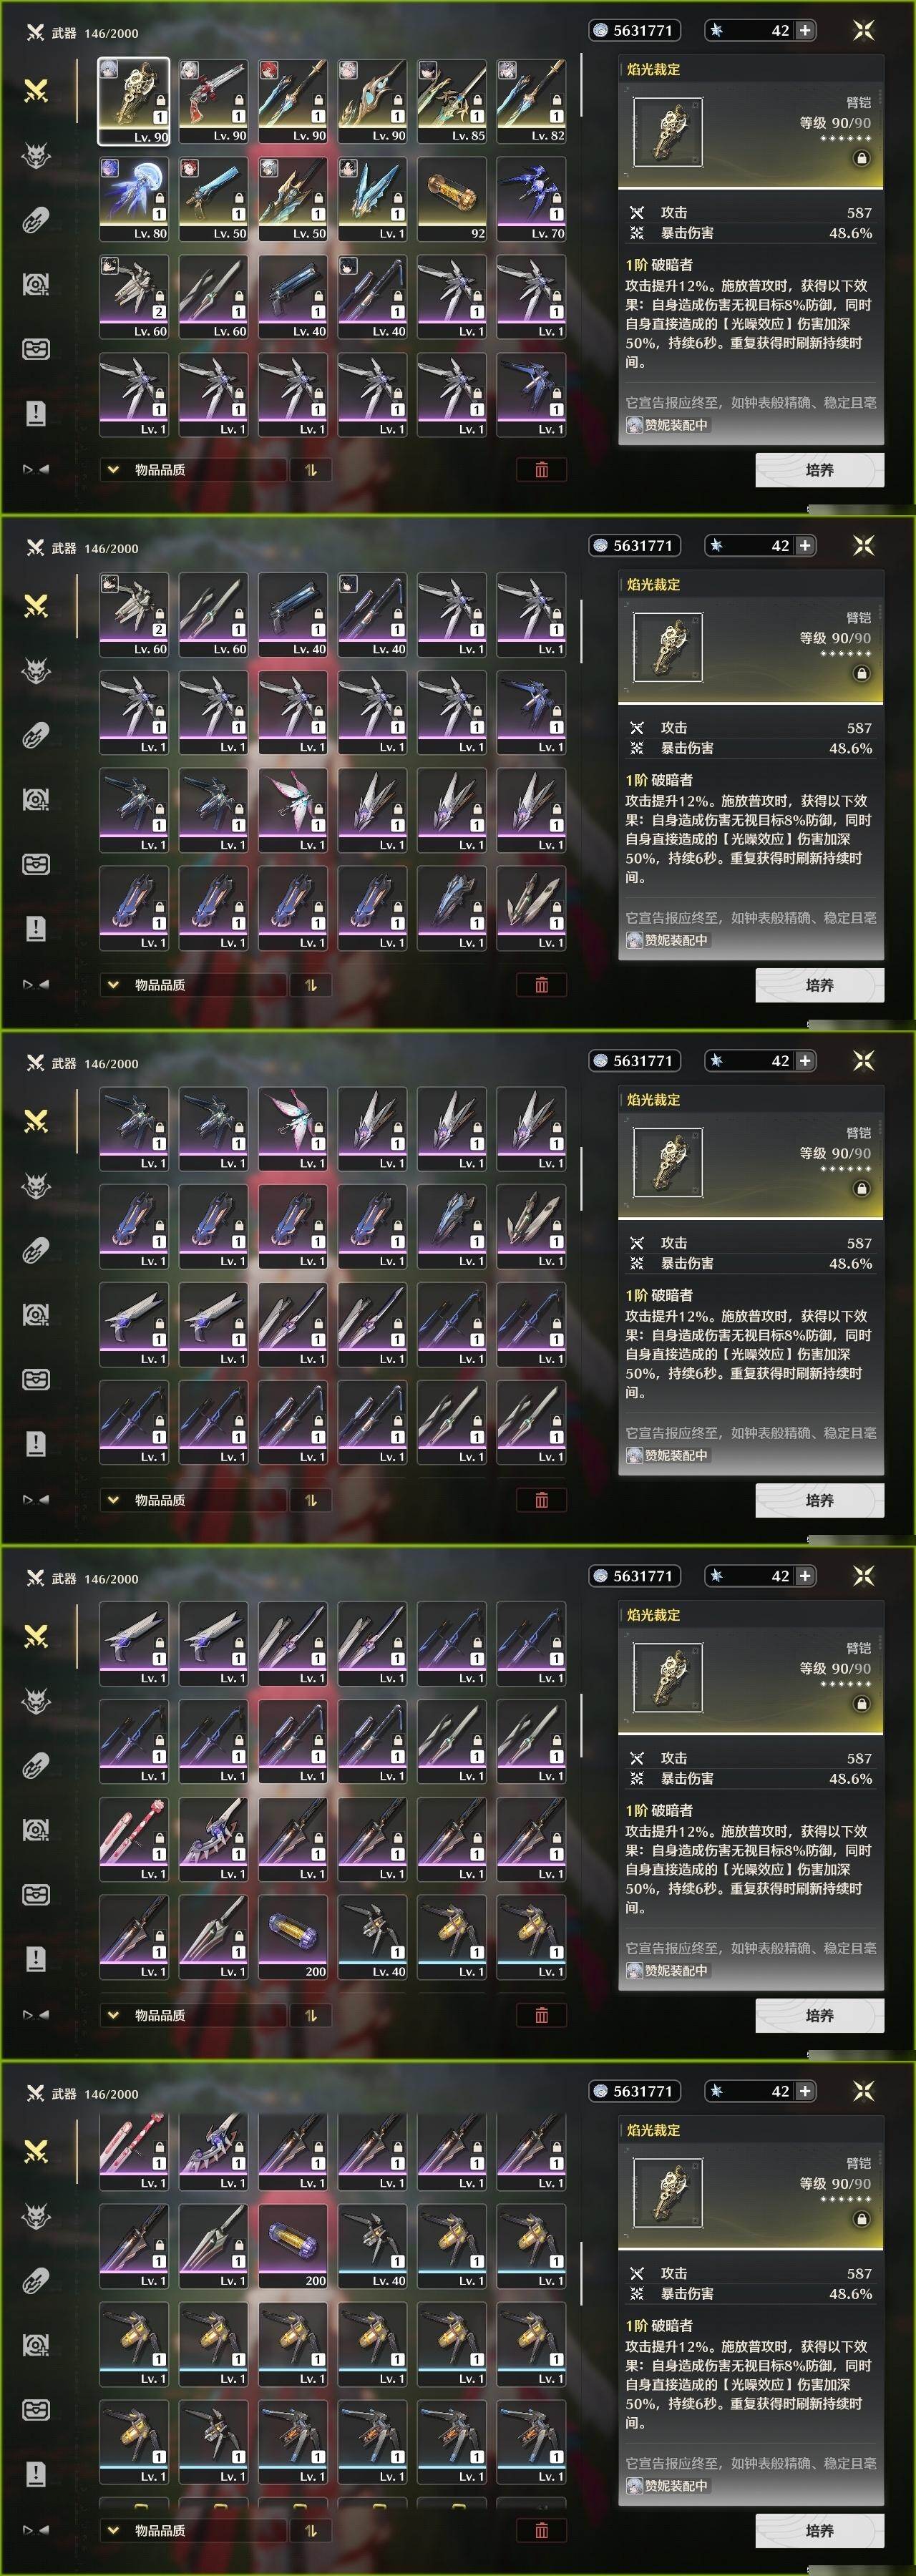The height and width of the screenshot is (2576, 916).
Task: Select the Lv. 50 blue pistol weapon
Action: (213, 199)
